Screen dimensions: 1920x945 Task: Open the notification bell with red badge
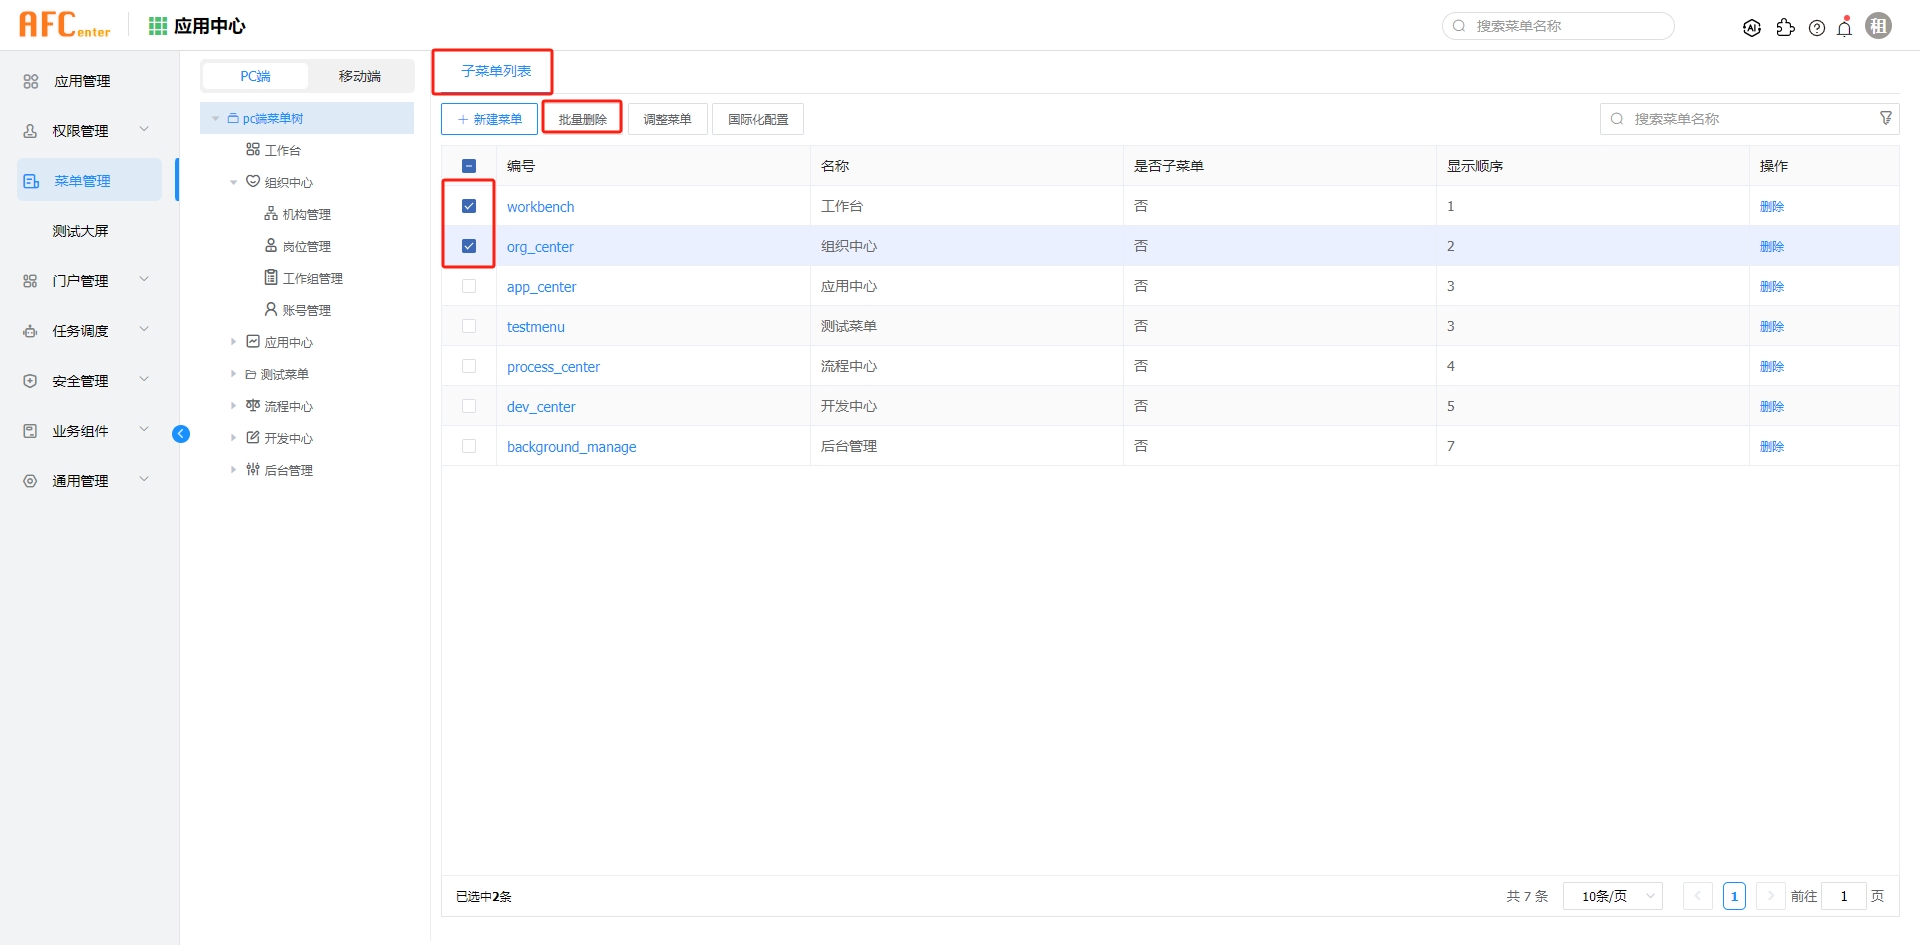coord(1844,28)
